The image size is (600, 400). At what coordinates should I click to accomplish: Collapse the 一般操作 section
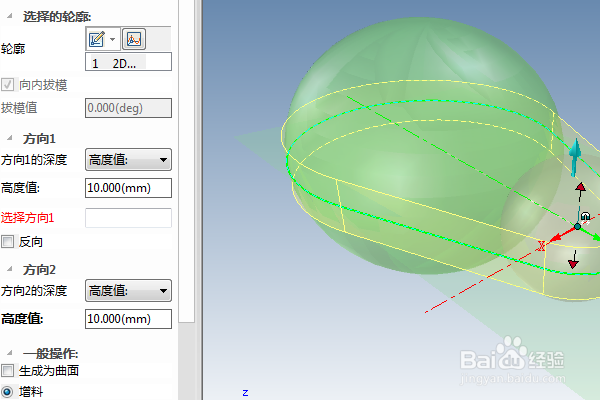10,353
